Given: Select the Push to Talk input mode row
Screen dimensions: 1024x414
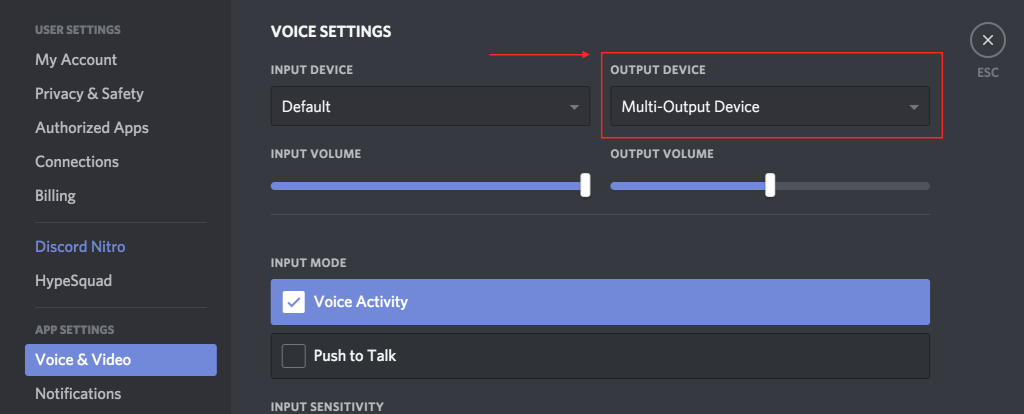Looking at the screenshot, I should 600,356.
